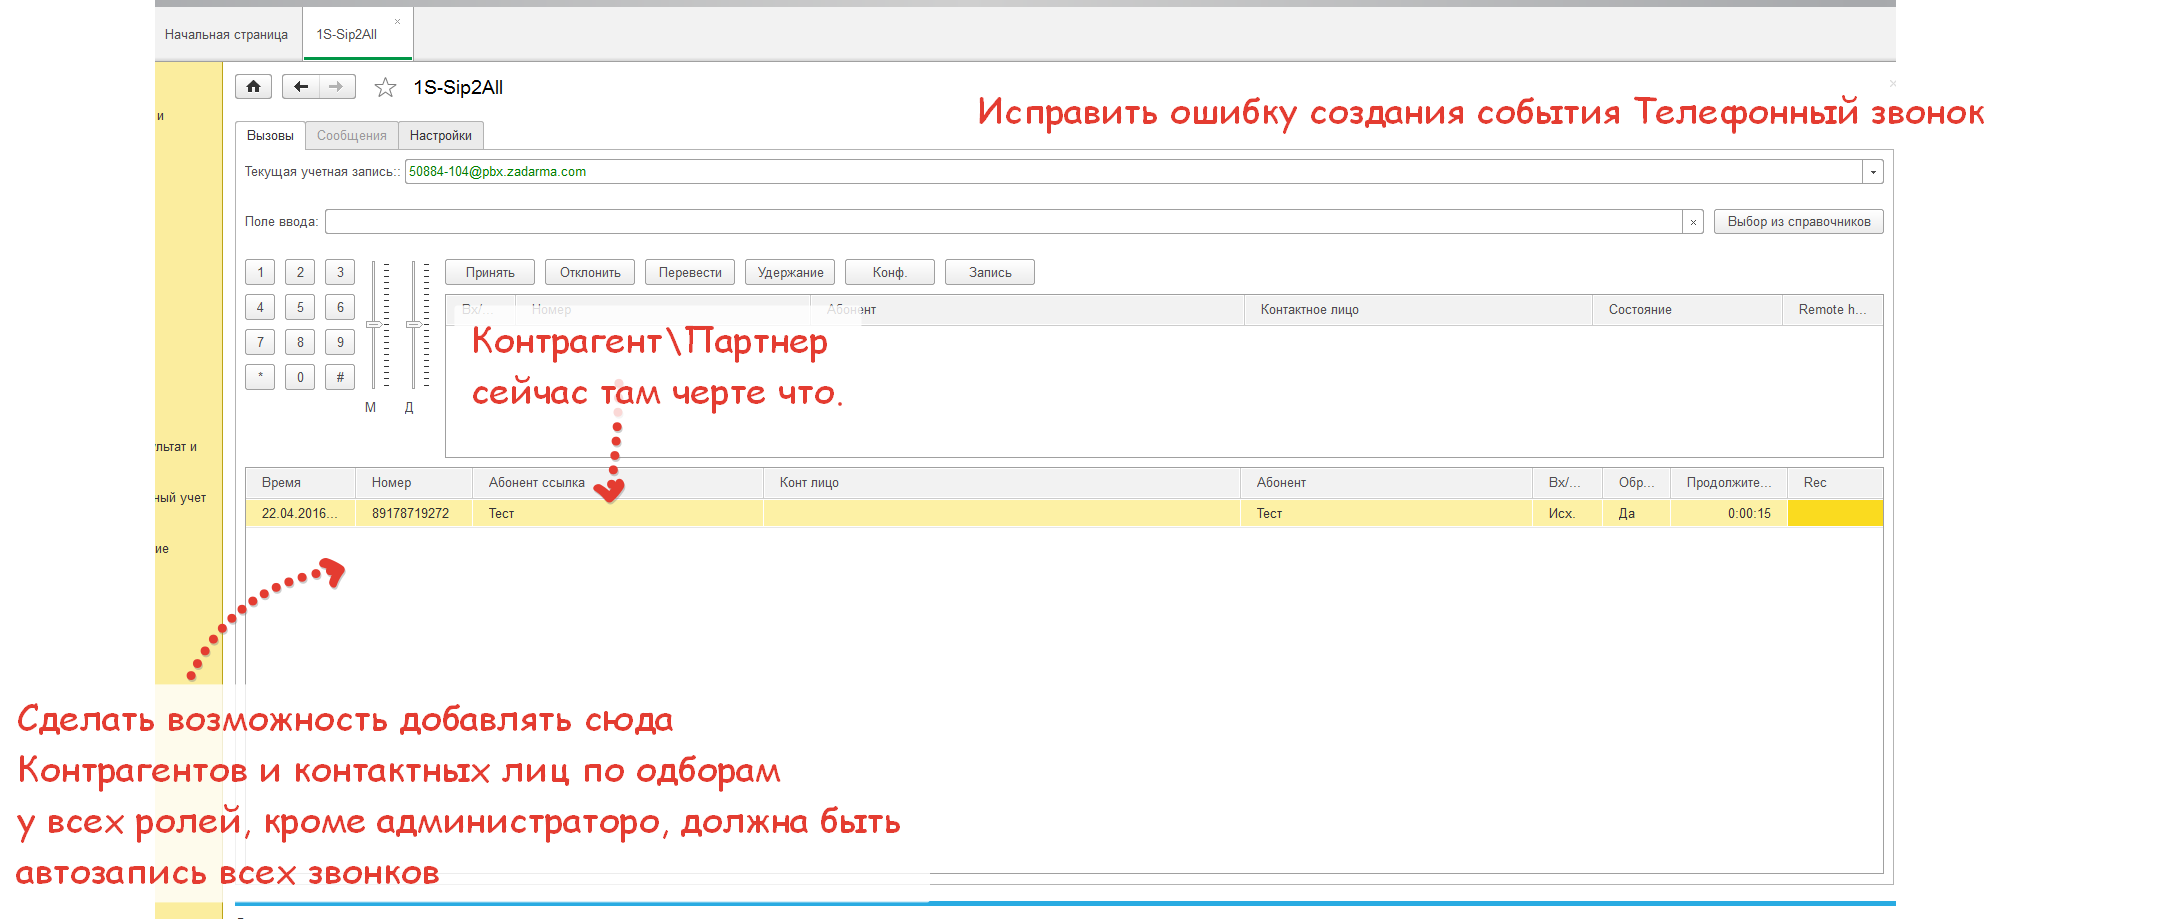Expand the current account dropdown
The image size is (2183, 919).
(x=1873, y=172)
